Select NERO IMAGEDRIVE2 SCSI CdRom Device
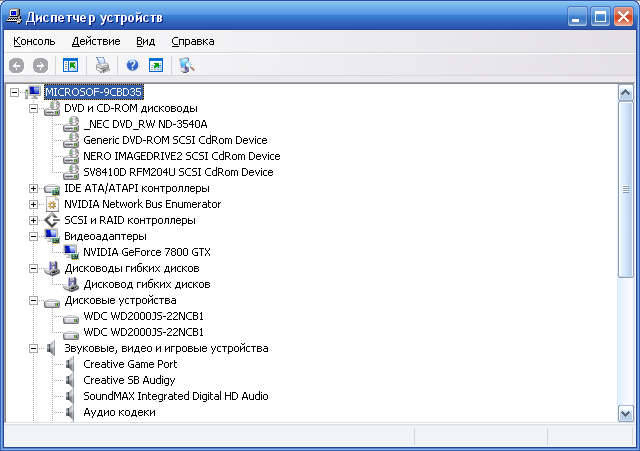640x451 pixels. [182, 156]
